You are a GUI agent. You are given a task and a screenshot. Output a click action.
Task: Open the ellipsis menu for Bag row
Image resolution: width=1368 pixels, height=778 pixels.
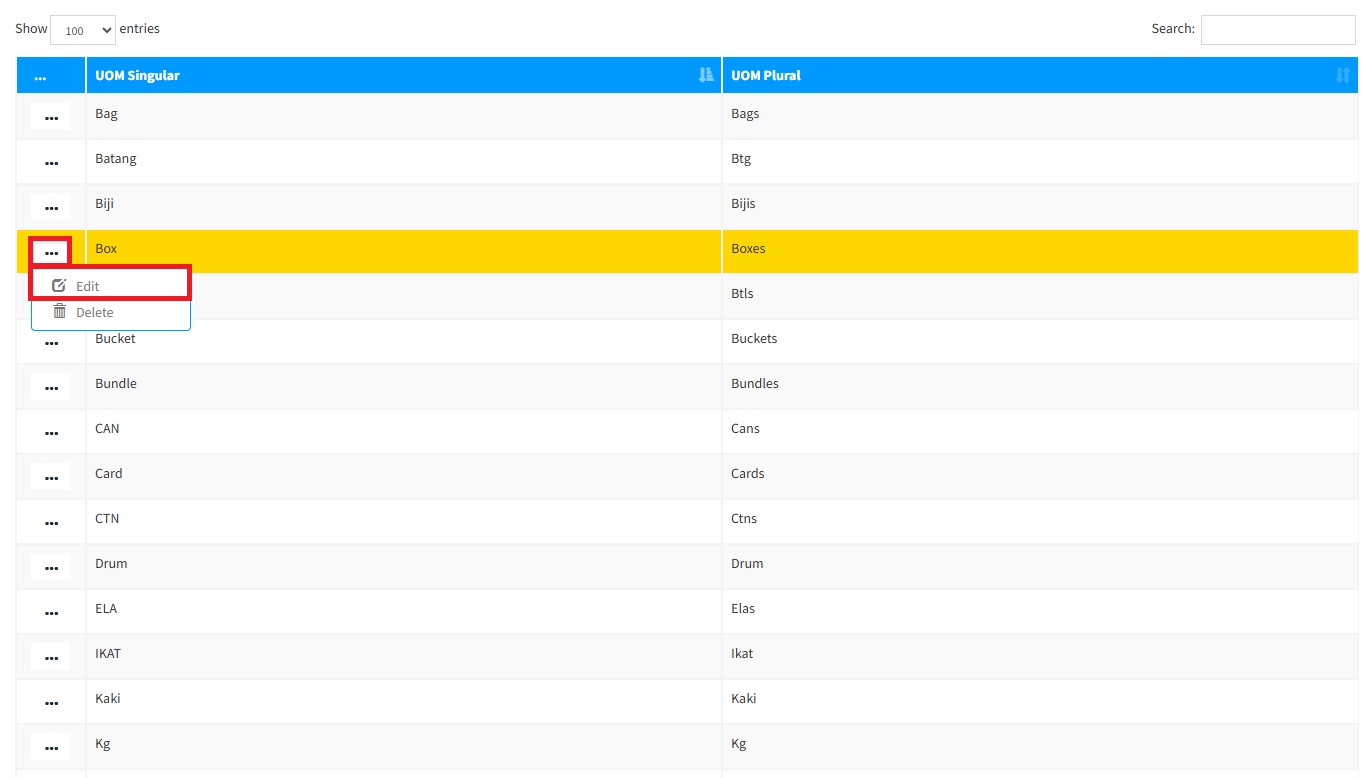pos(51,117)
